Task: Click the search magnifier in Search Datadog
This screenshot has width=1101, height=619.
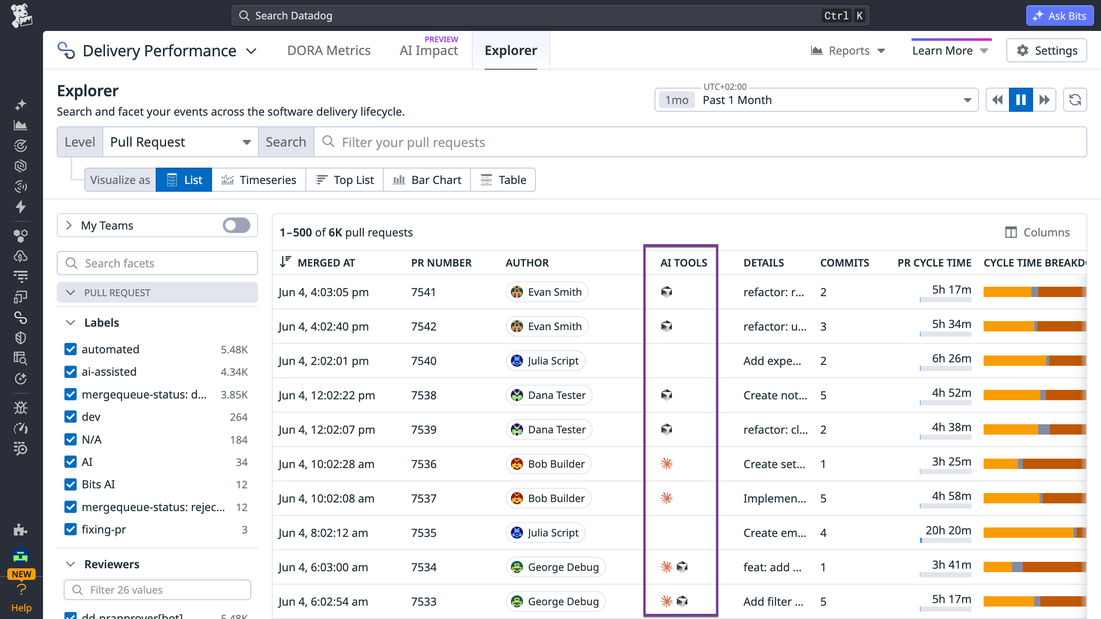Action: tap(244, 15)
